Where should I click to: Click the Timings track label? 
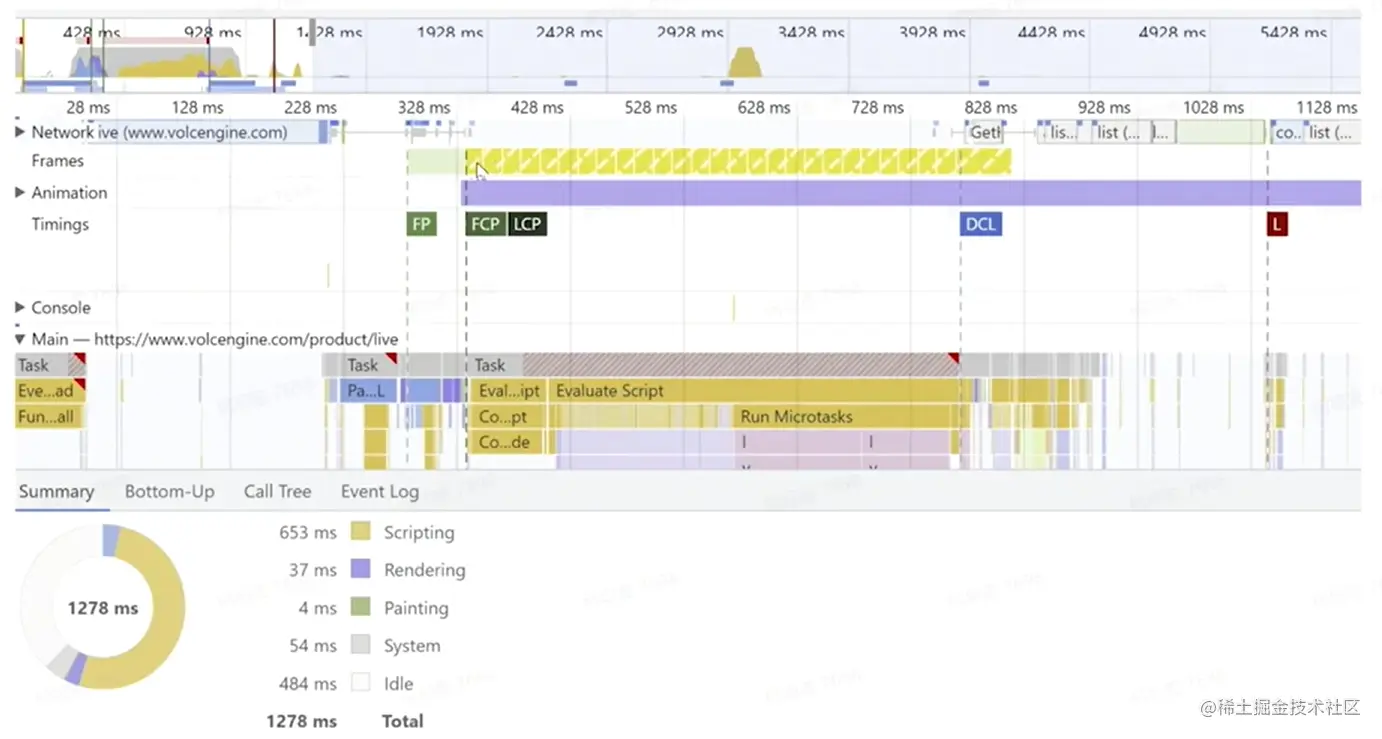click(x=60, y=224)
